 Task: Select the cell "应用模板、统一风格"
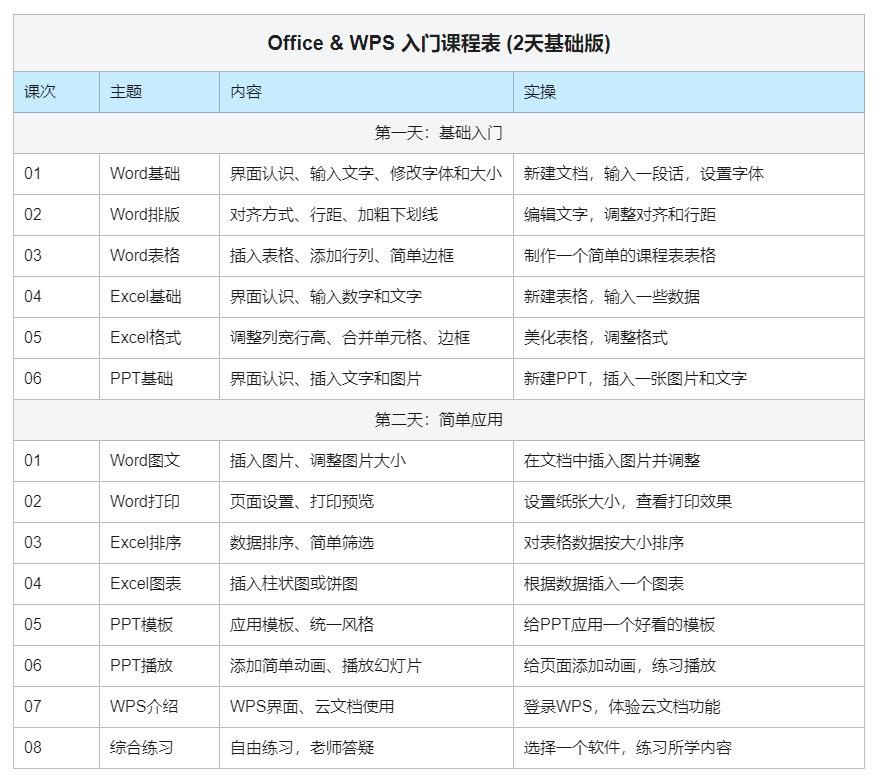coord(366,624)
